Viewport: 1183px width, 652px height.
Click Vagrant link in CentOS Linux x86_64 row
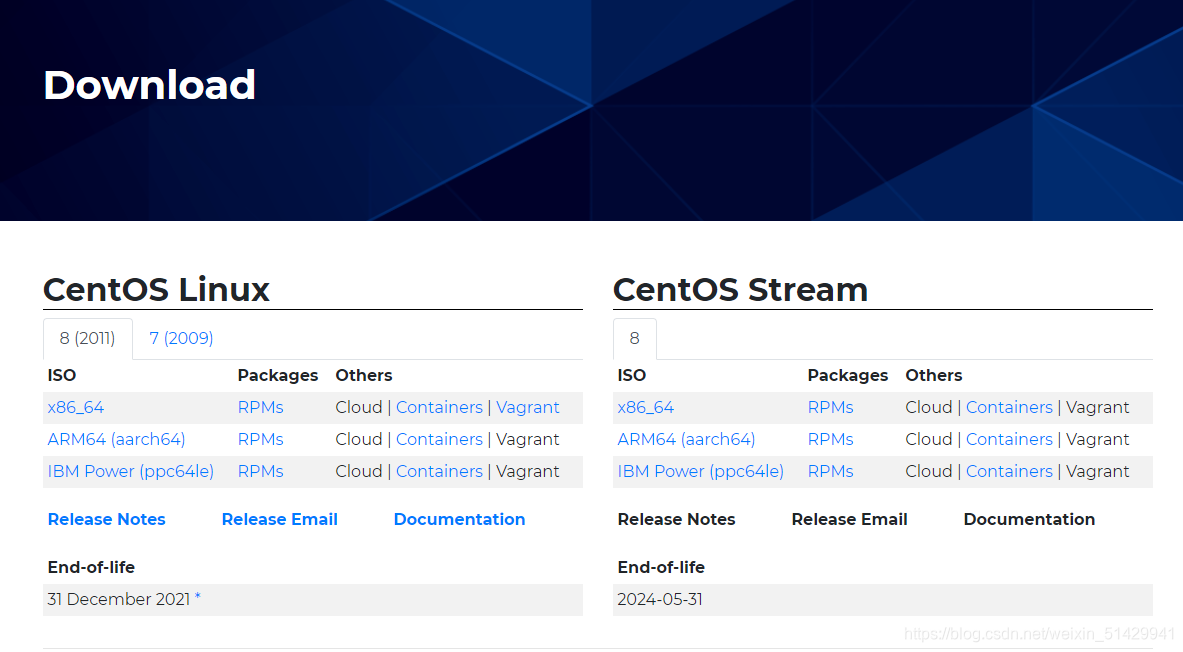click(527, 407)
